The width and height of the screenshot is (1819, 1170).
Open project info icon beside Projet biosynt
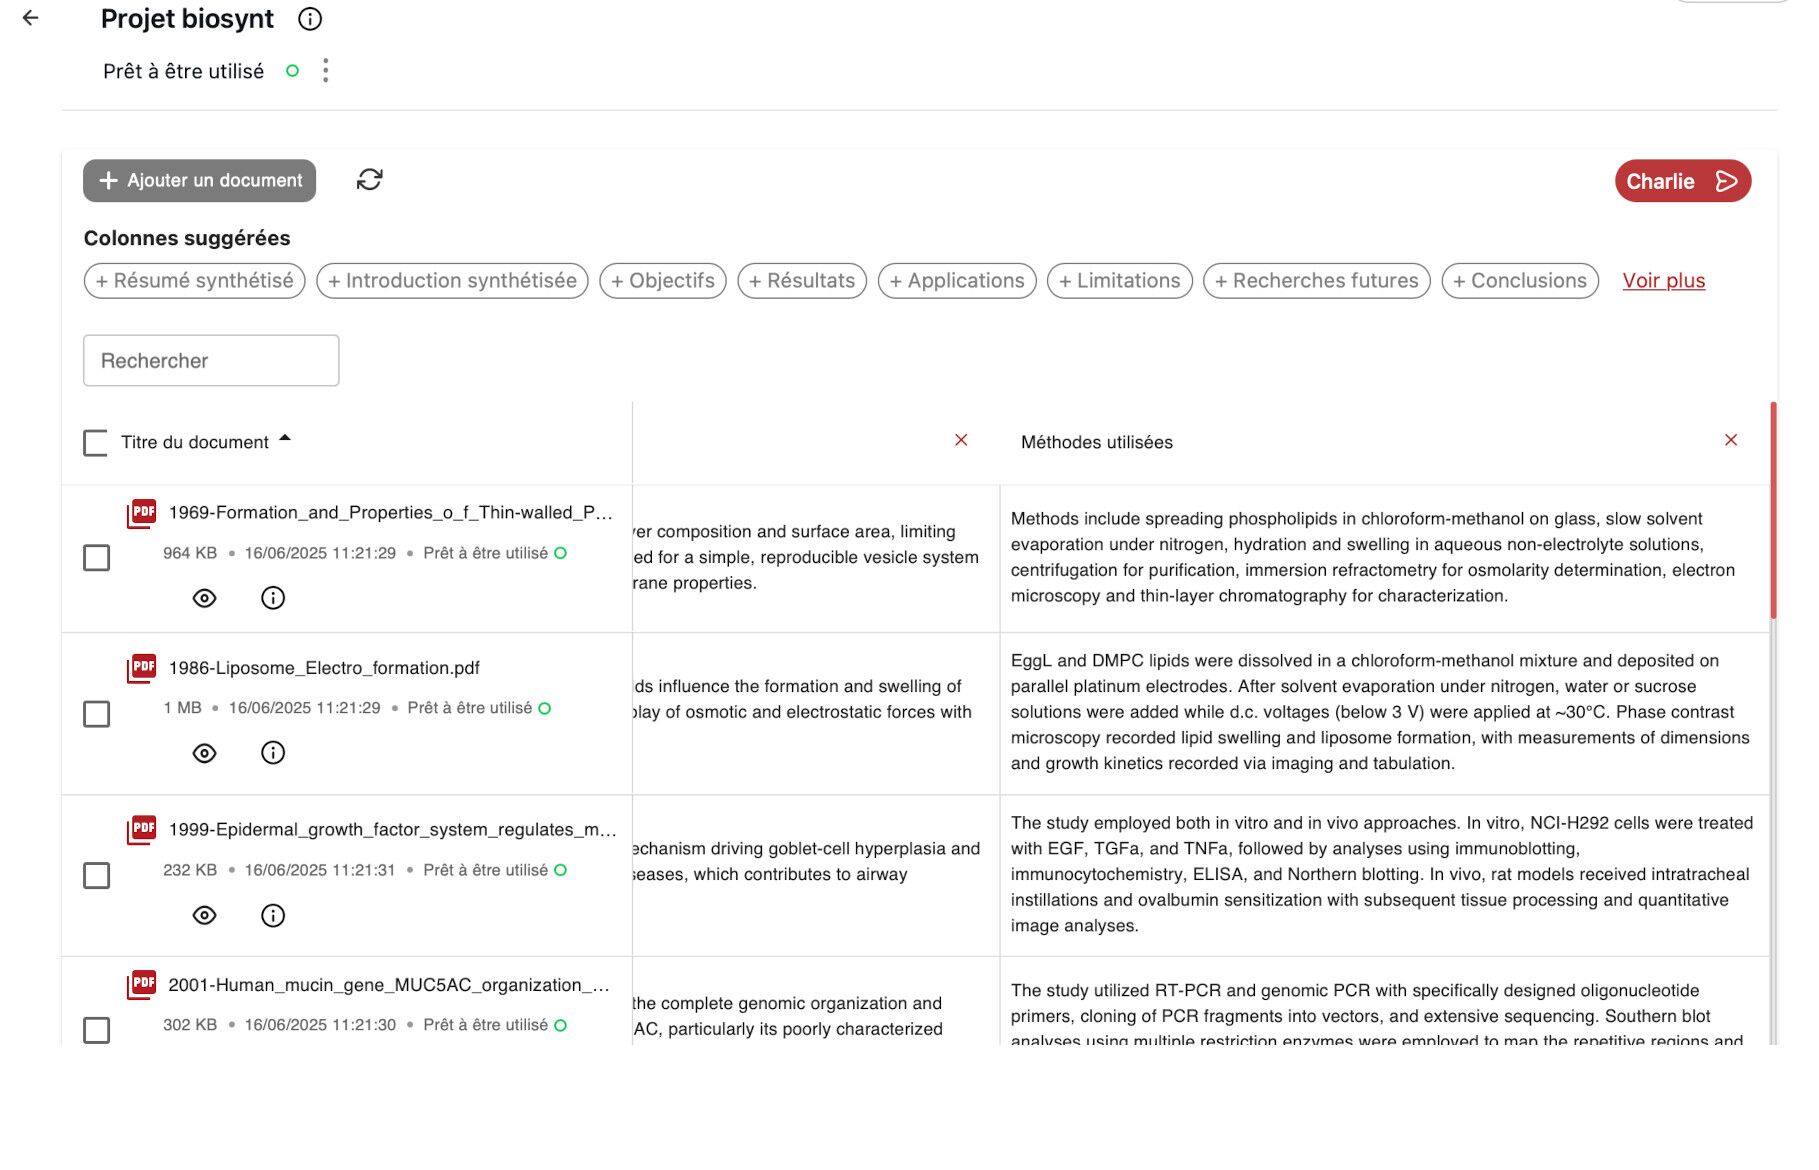click(310, 19)
